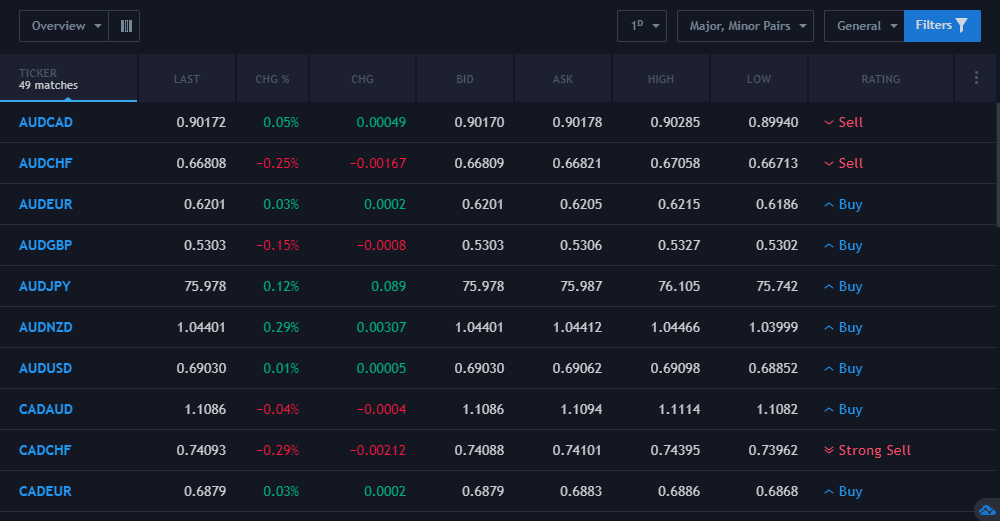
Task: Sort by the LAST column header
Action: tap(187, 79)
